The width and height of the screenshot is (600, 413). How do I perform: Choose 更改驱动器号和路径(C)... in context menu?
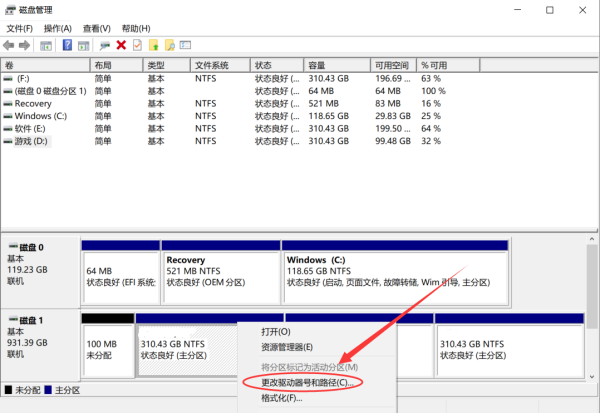(x=306, y=382)
